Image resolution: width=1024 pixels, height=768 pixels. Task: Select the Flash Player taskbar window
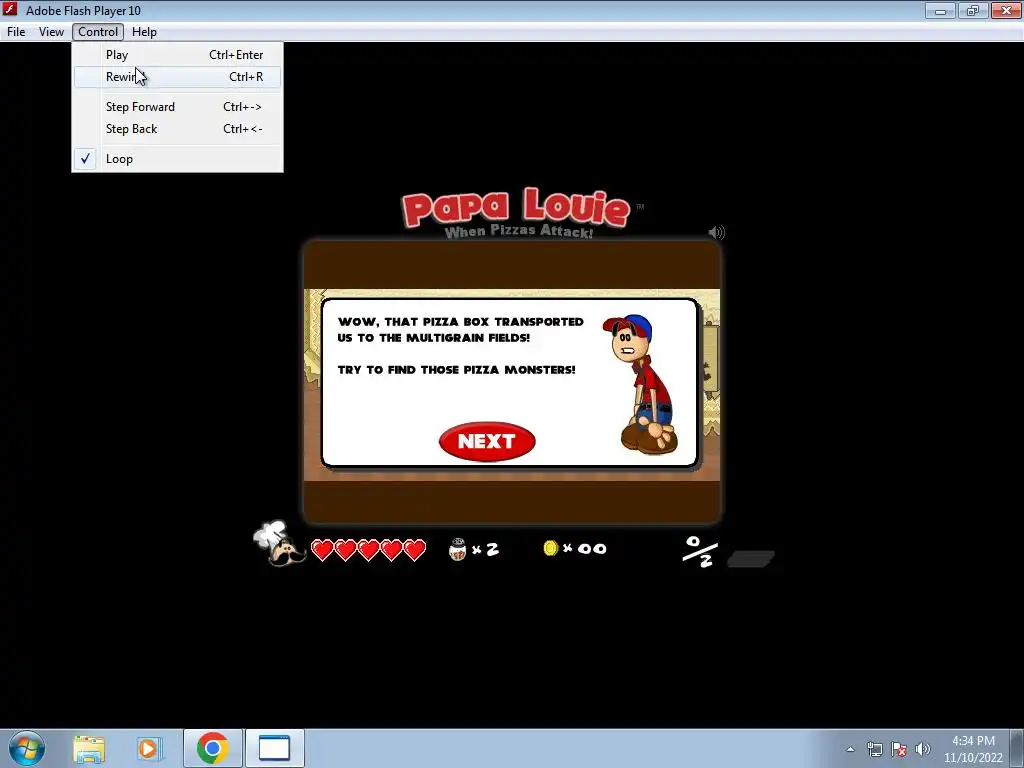(274, 748)
